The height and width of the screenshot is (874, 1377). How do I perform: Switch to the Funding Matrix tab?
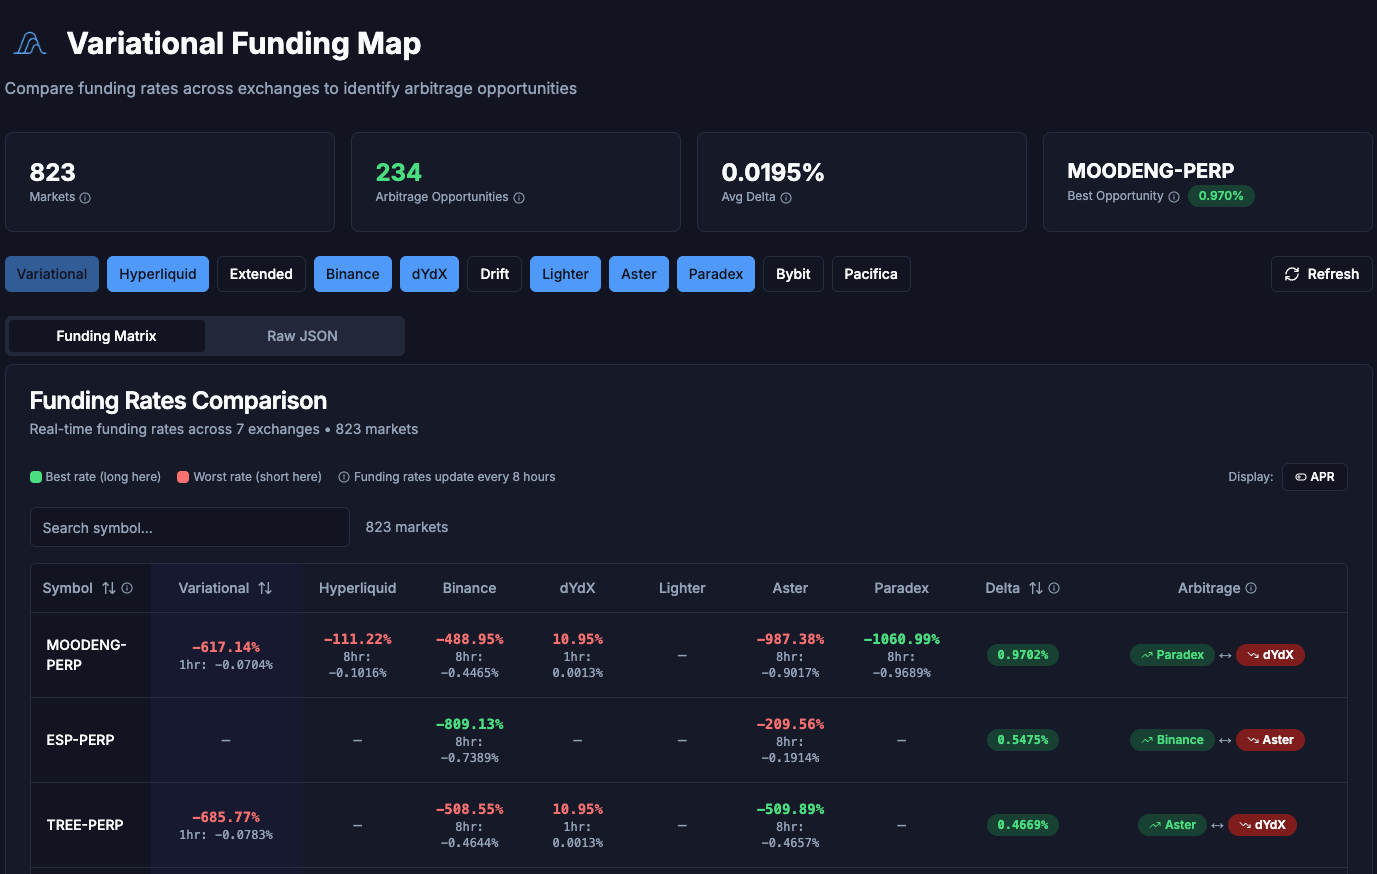click(106, 336)
